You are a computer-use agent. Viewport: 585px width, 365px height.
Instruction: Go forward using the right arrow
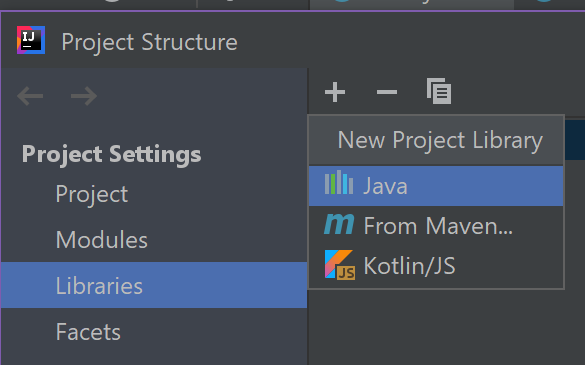tap(84, 96)
